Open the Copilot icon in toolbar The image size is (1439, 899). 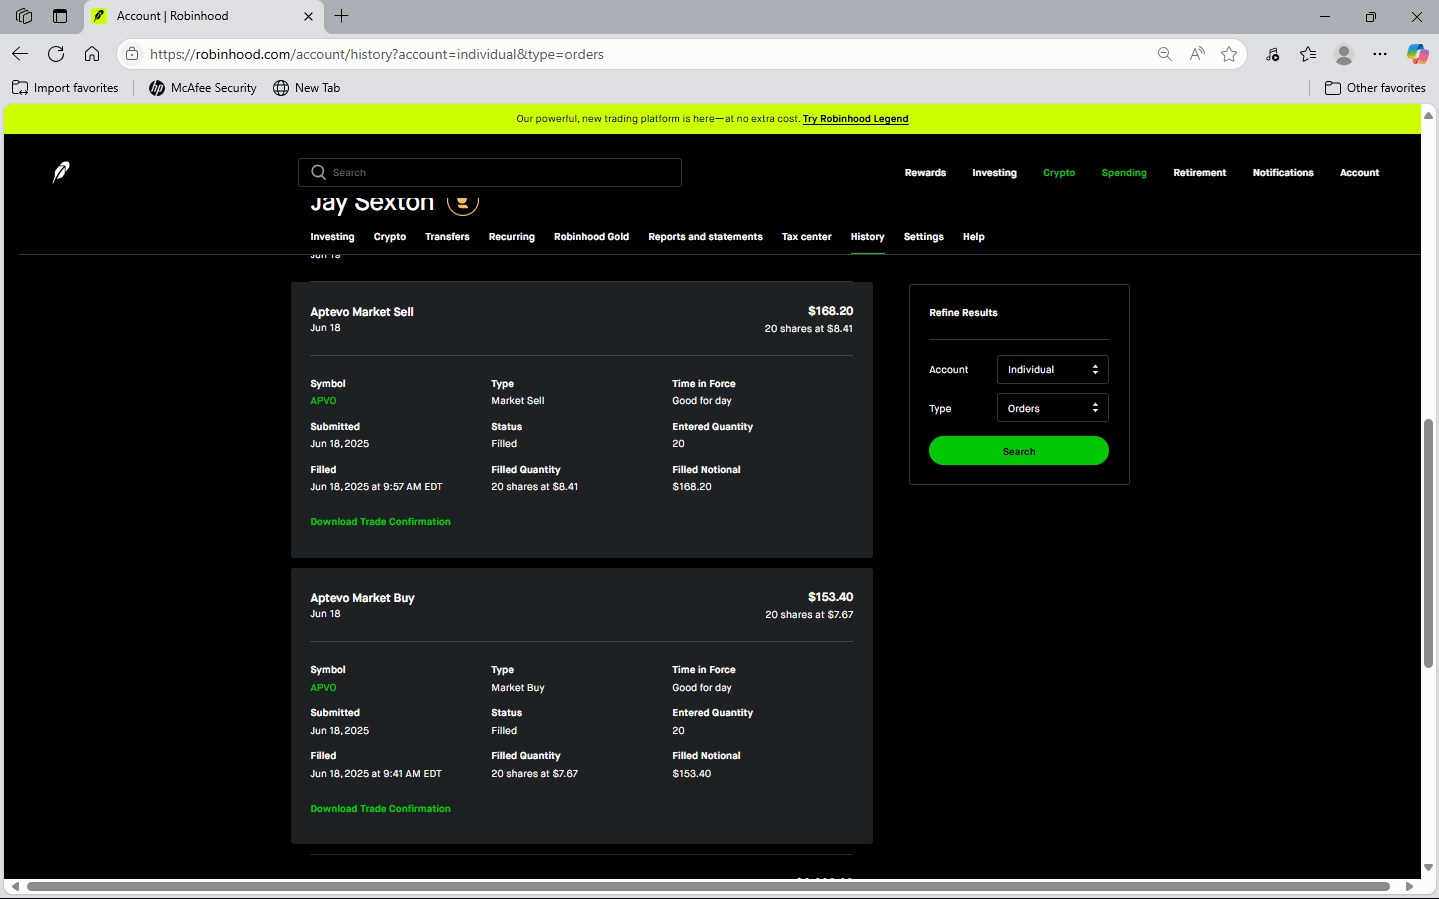[x=1417, y=54]
